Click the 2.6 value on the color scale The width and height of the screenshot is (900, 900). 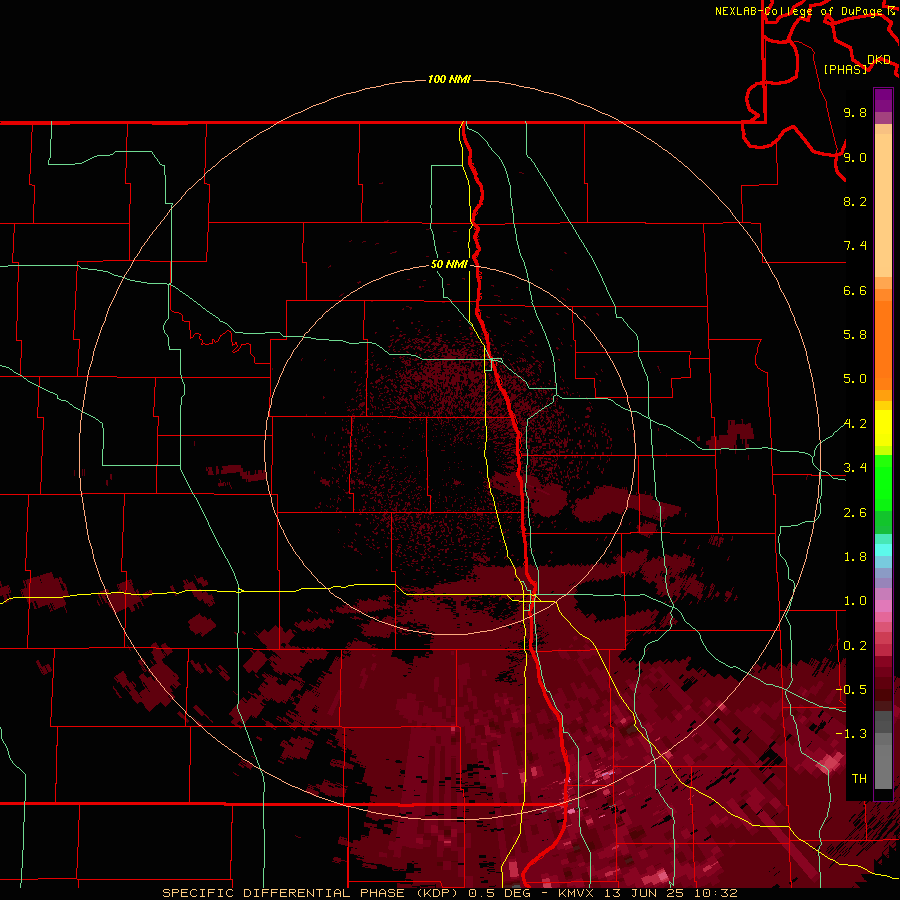[855, 513]
